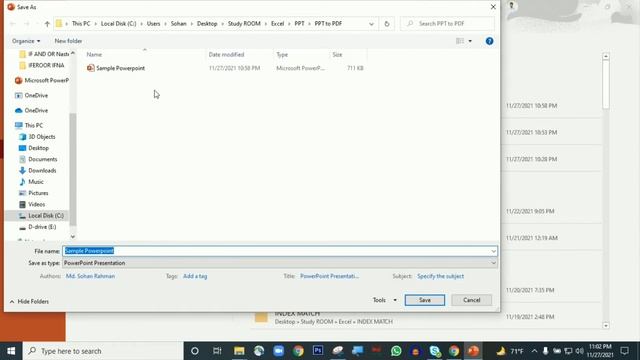Click the Save button

(x=425, y=300)
